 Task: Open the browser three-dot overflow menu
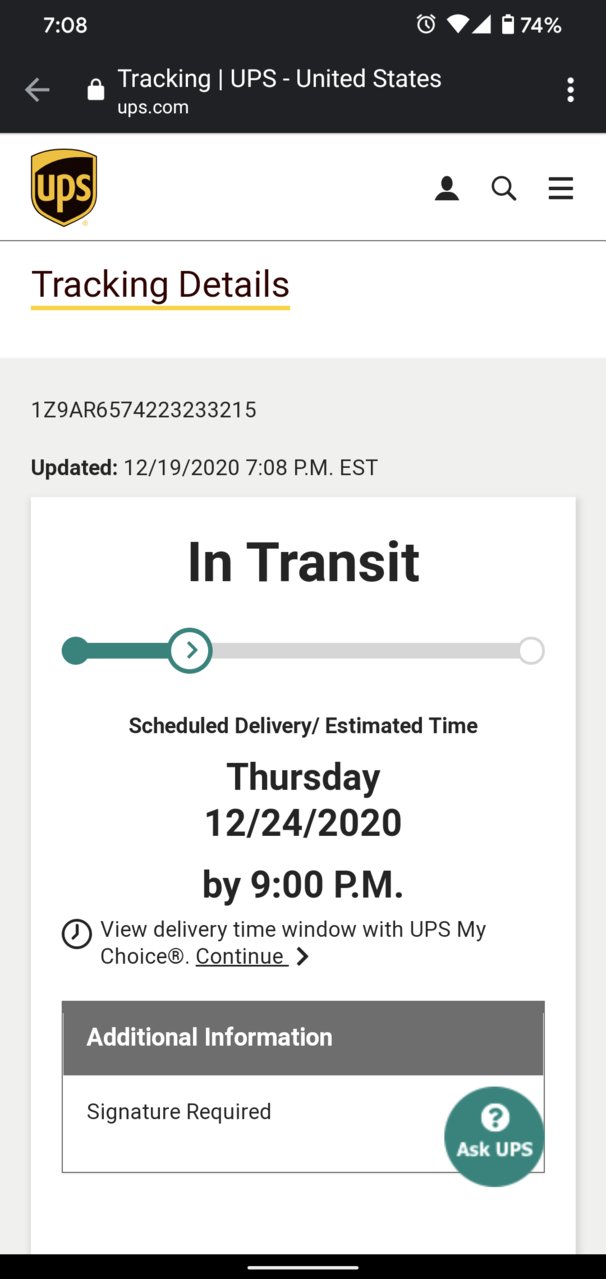(x=570, y=91)
